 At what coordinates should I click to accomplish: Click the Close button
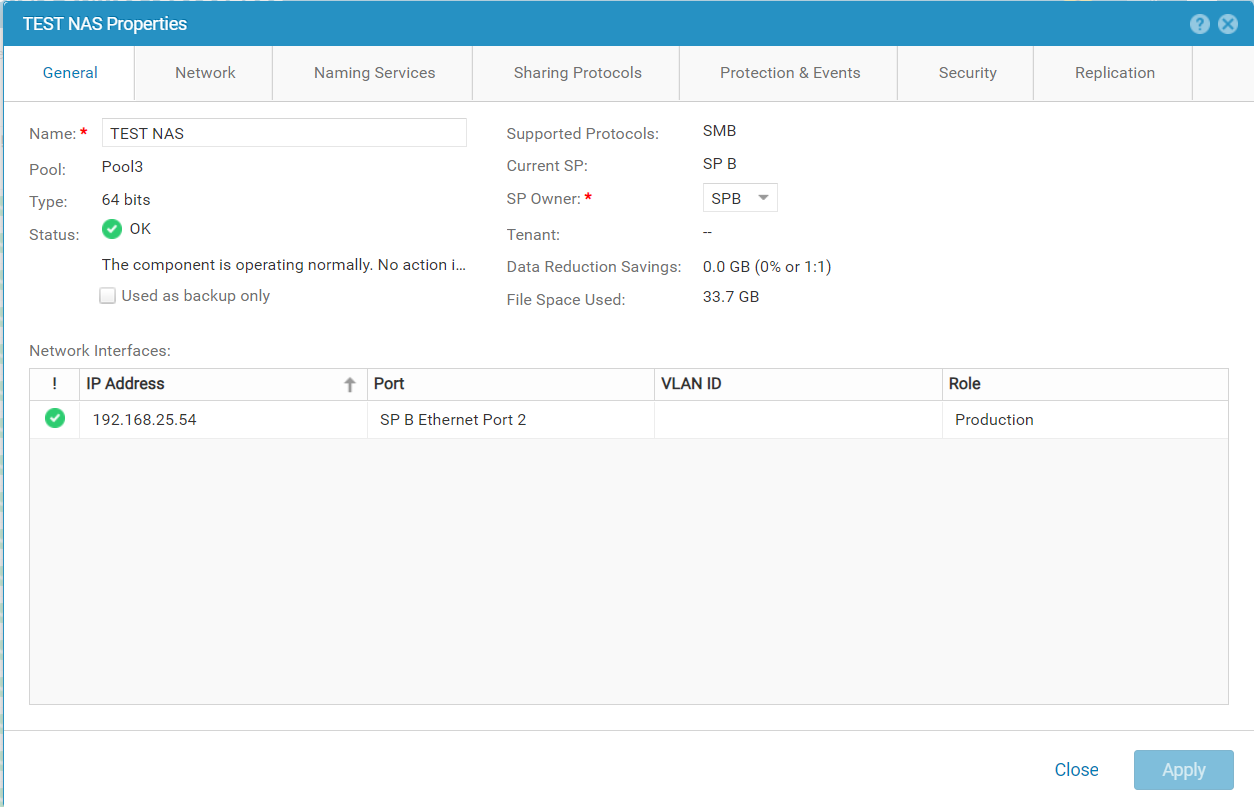[x=1076, y=769]
